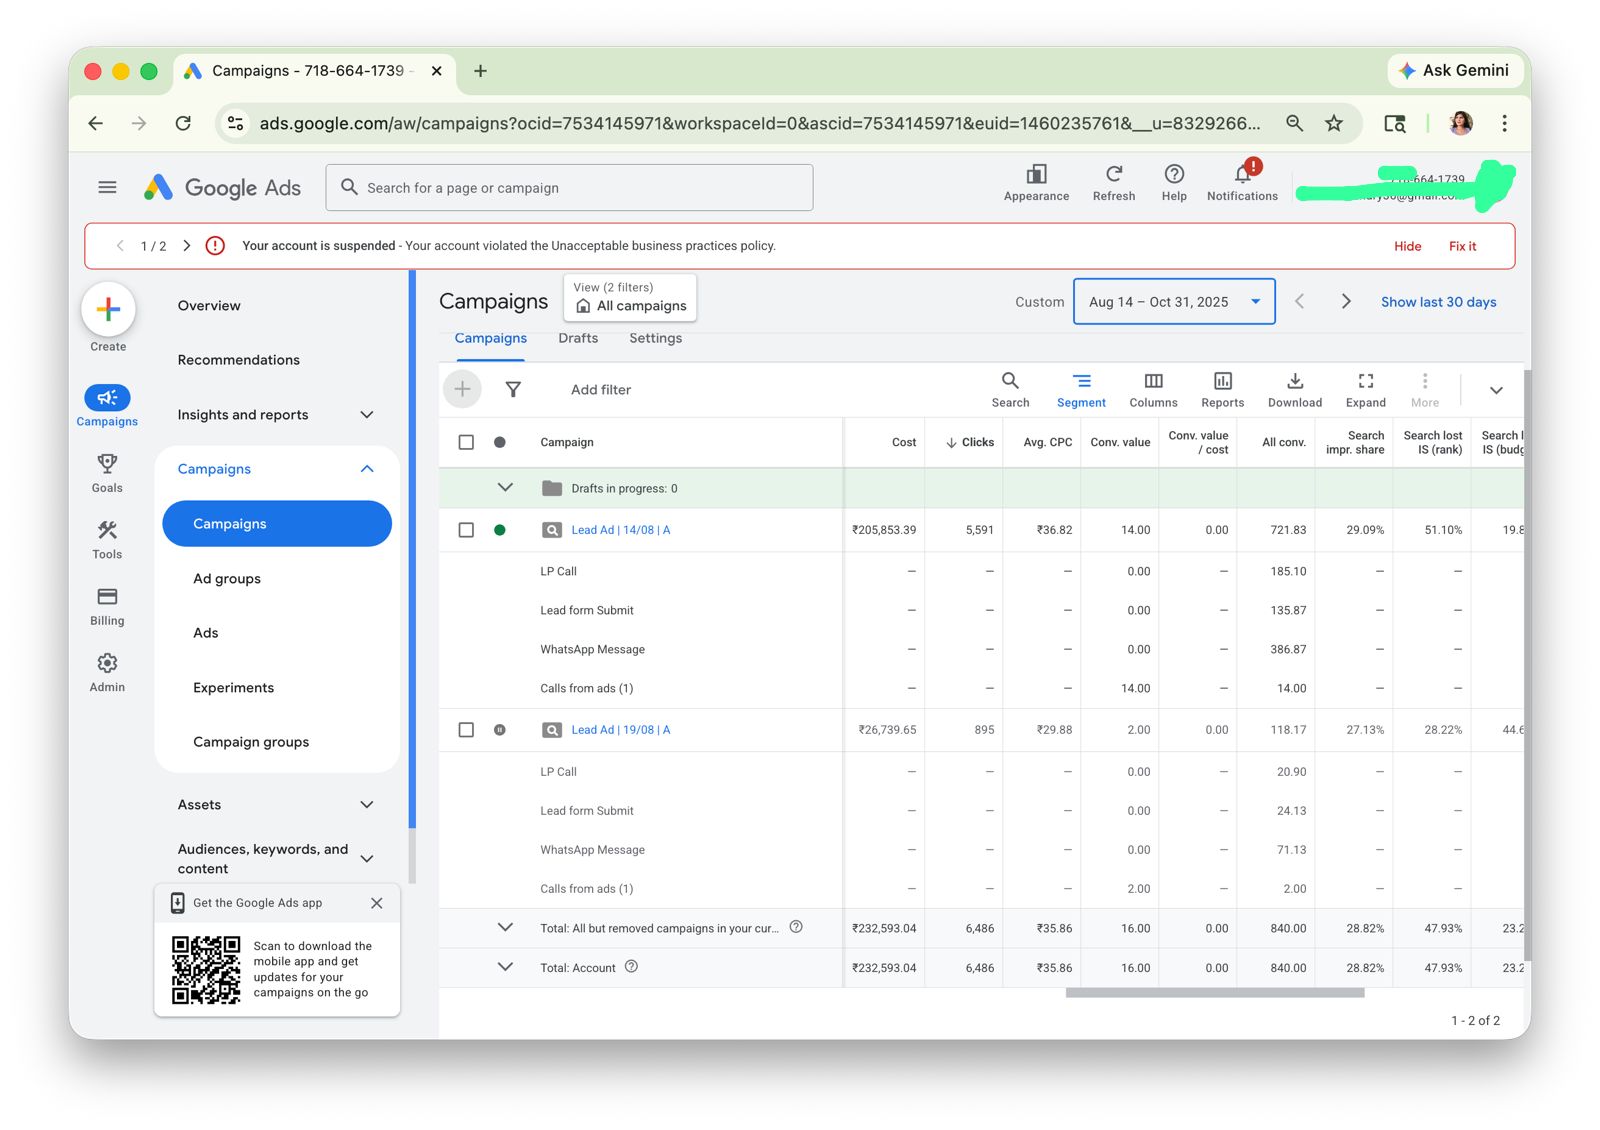This screenshot has height=1130, width=1600.
Task: Bookmark page with star icon
Action: click(1333, 123)
